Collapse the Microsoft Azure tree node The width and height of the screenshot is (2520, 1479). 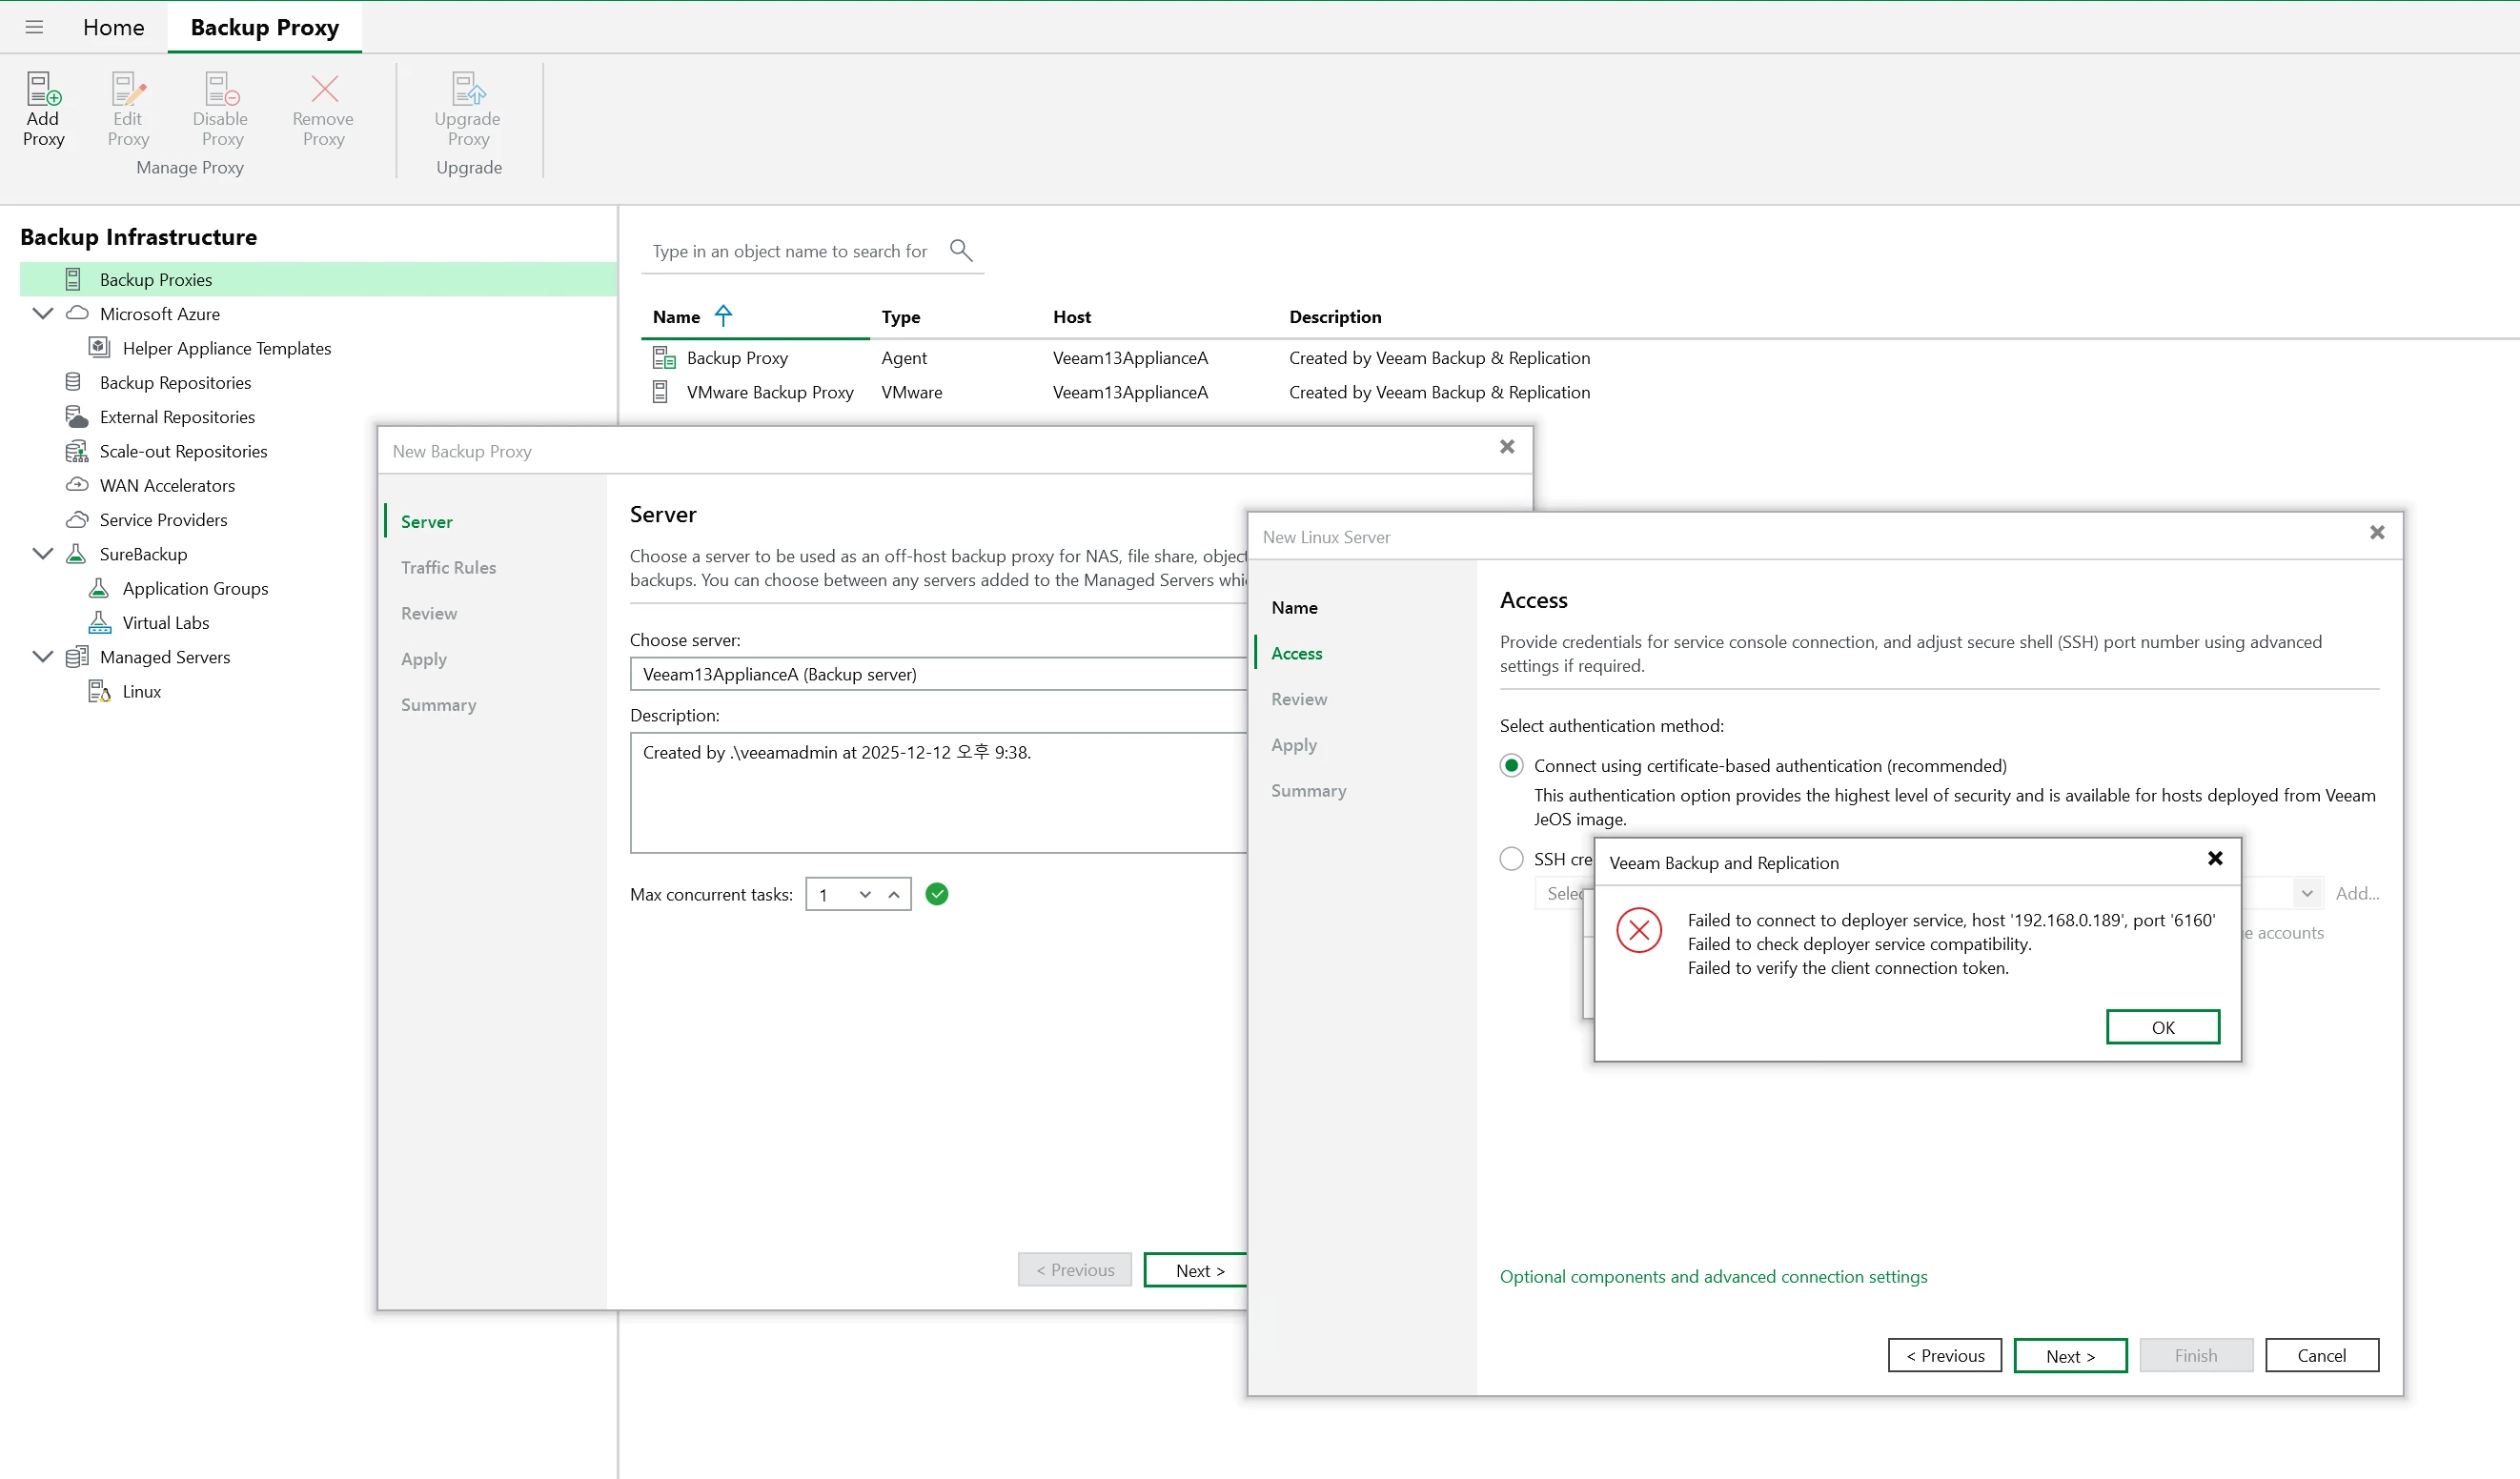(42, 313)
